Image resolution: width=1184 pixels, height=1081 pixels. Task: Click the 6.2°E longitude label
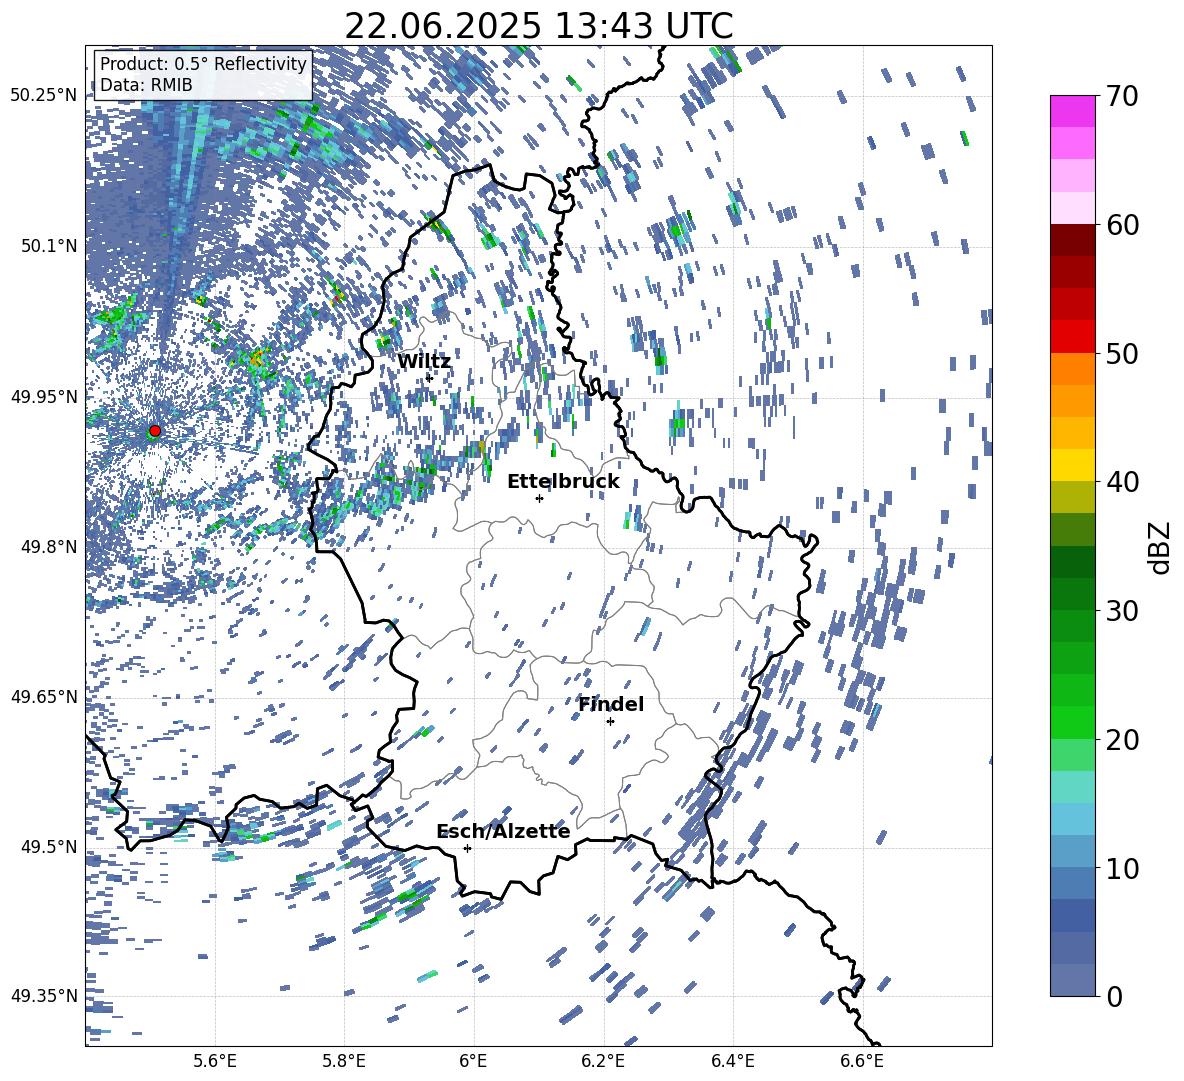603,1061
